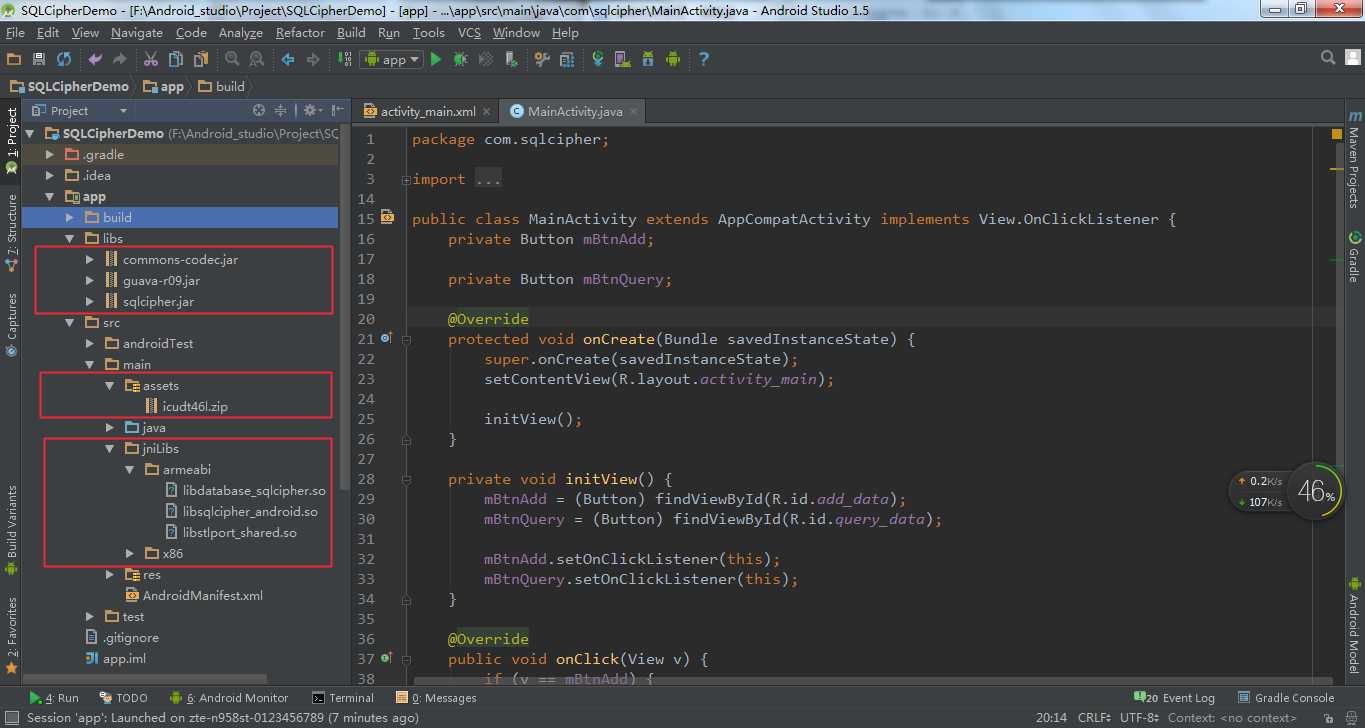Click the Undo arrow icon
Image resolution: width=1365 pixels, height=728 pixels.
(x=95, y=60)
